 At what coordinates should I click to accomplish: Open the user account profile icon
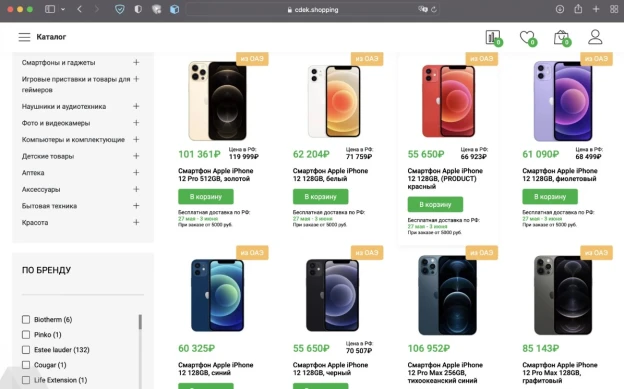(595, 37)
